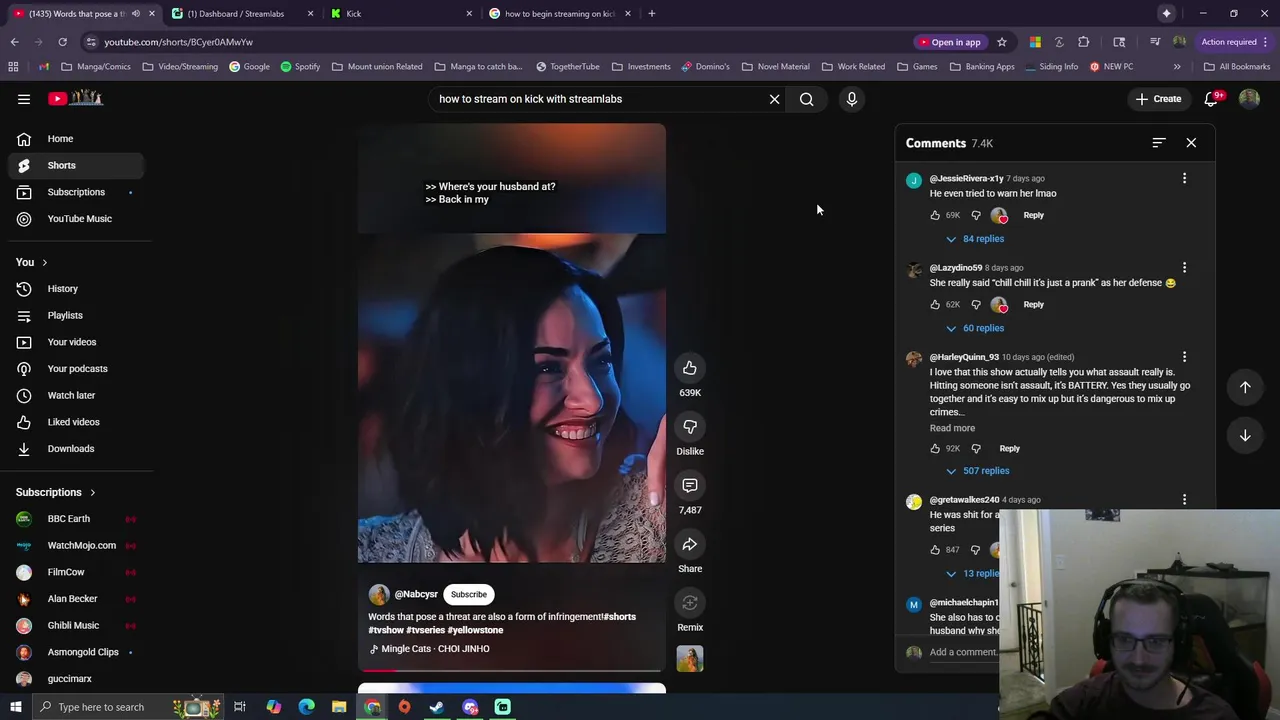
Task: Like the Lazydino59 comment
Action: (935, 304)
